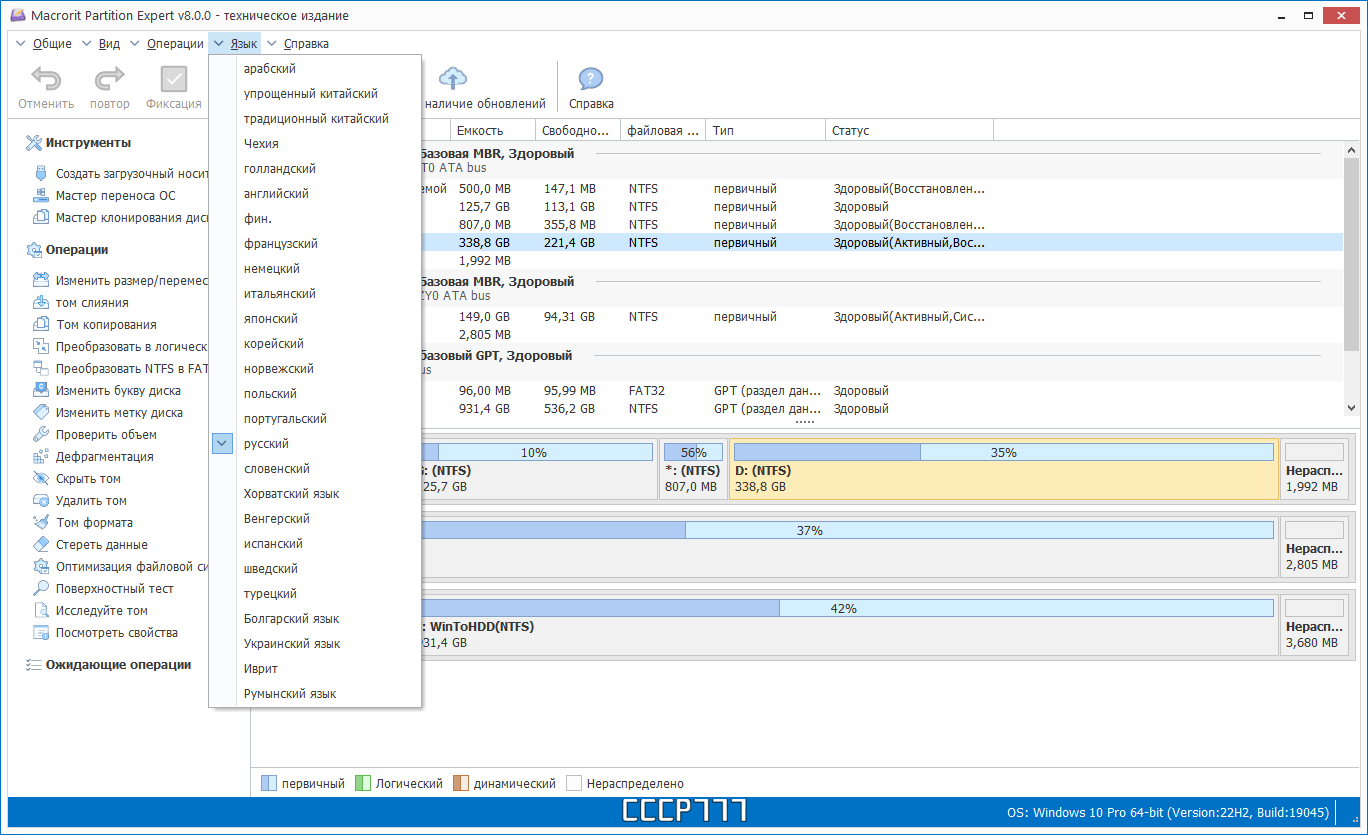The width and height of the screenshot is (1368, 835).
Task: Click the cloud update check icon
Action: pos(453,79)
